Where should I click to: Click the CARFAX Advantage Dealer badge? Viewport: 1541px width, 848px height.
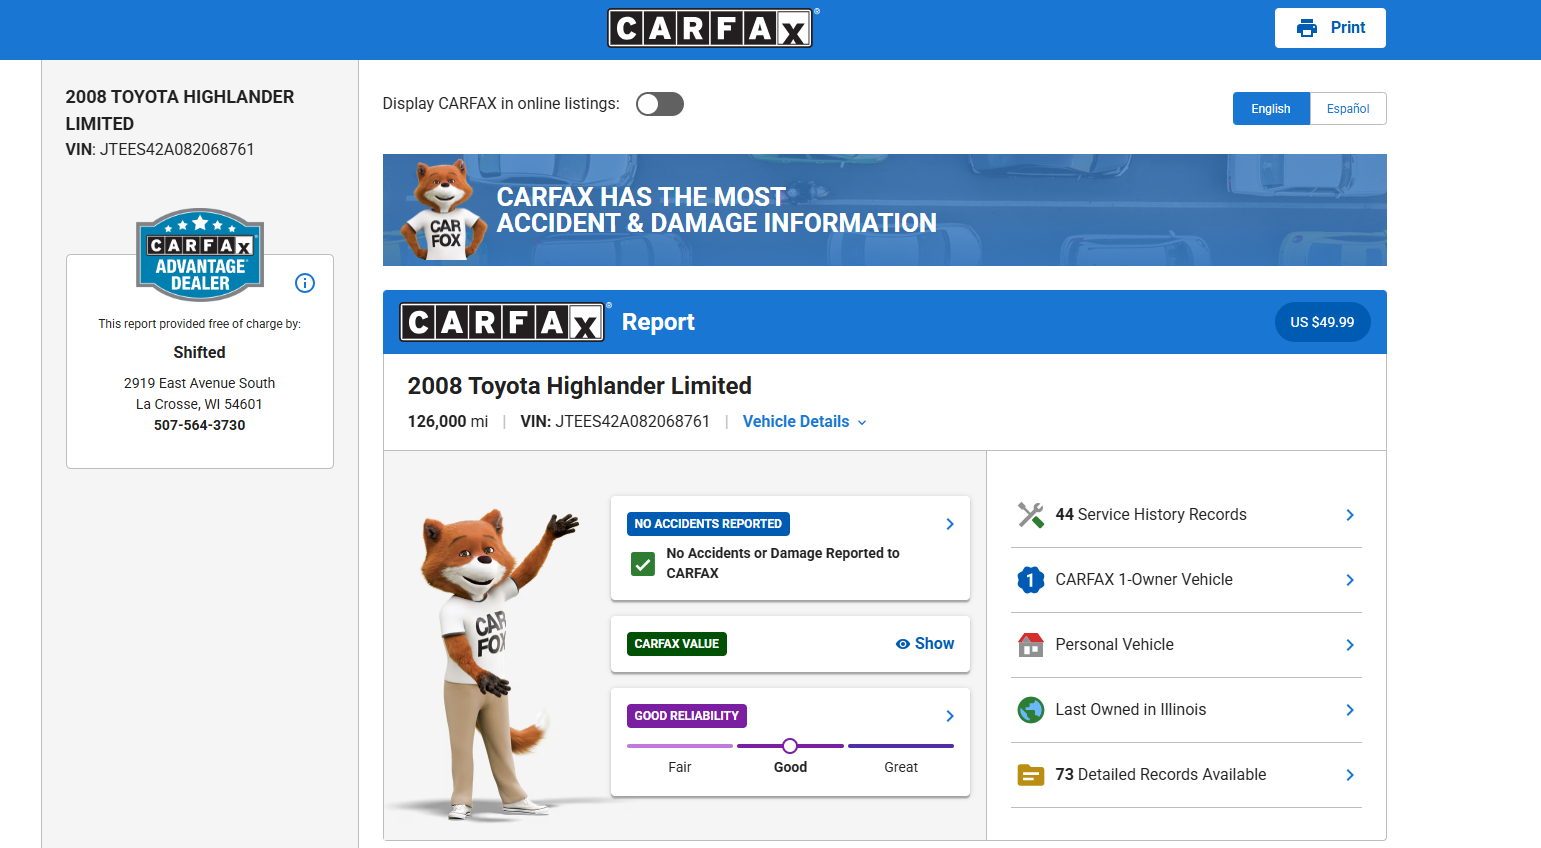200,255
